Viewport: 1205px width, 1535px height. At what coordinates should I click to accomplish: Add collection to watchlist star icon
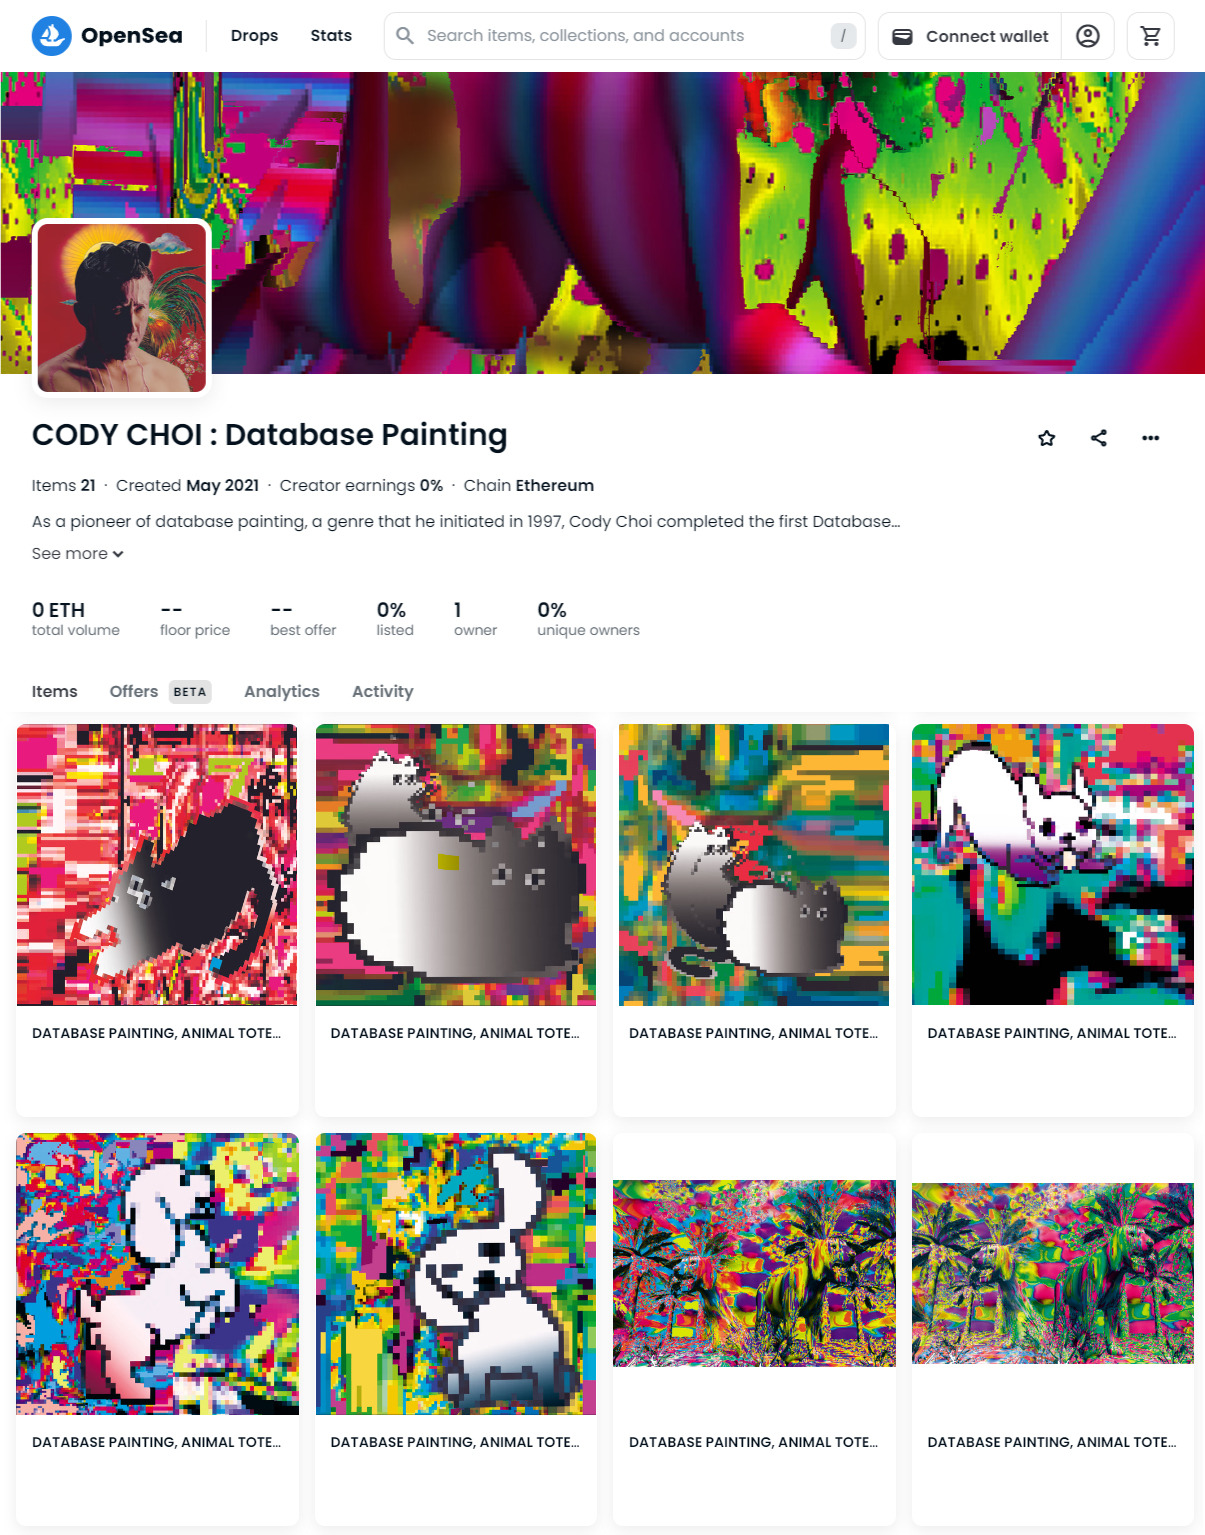[1047, 438]
